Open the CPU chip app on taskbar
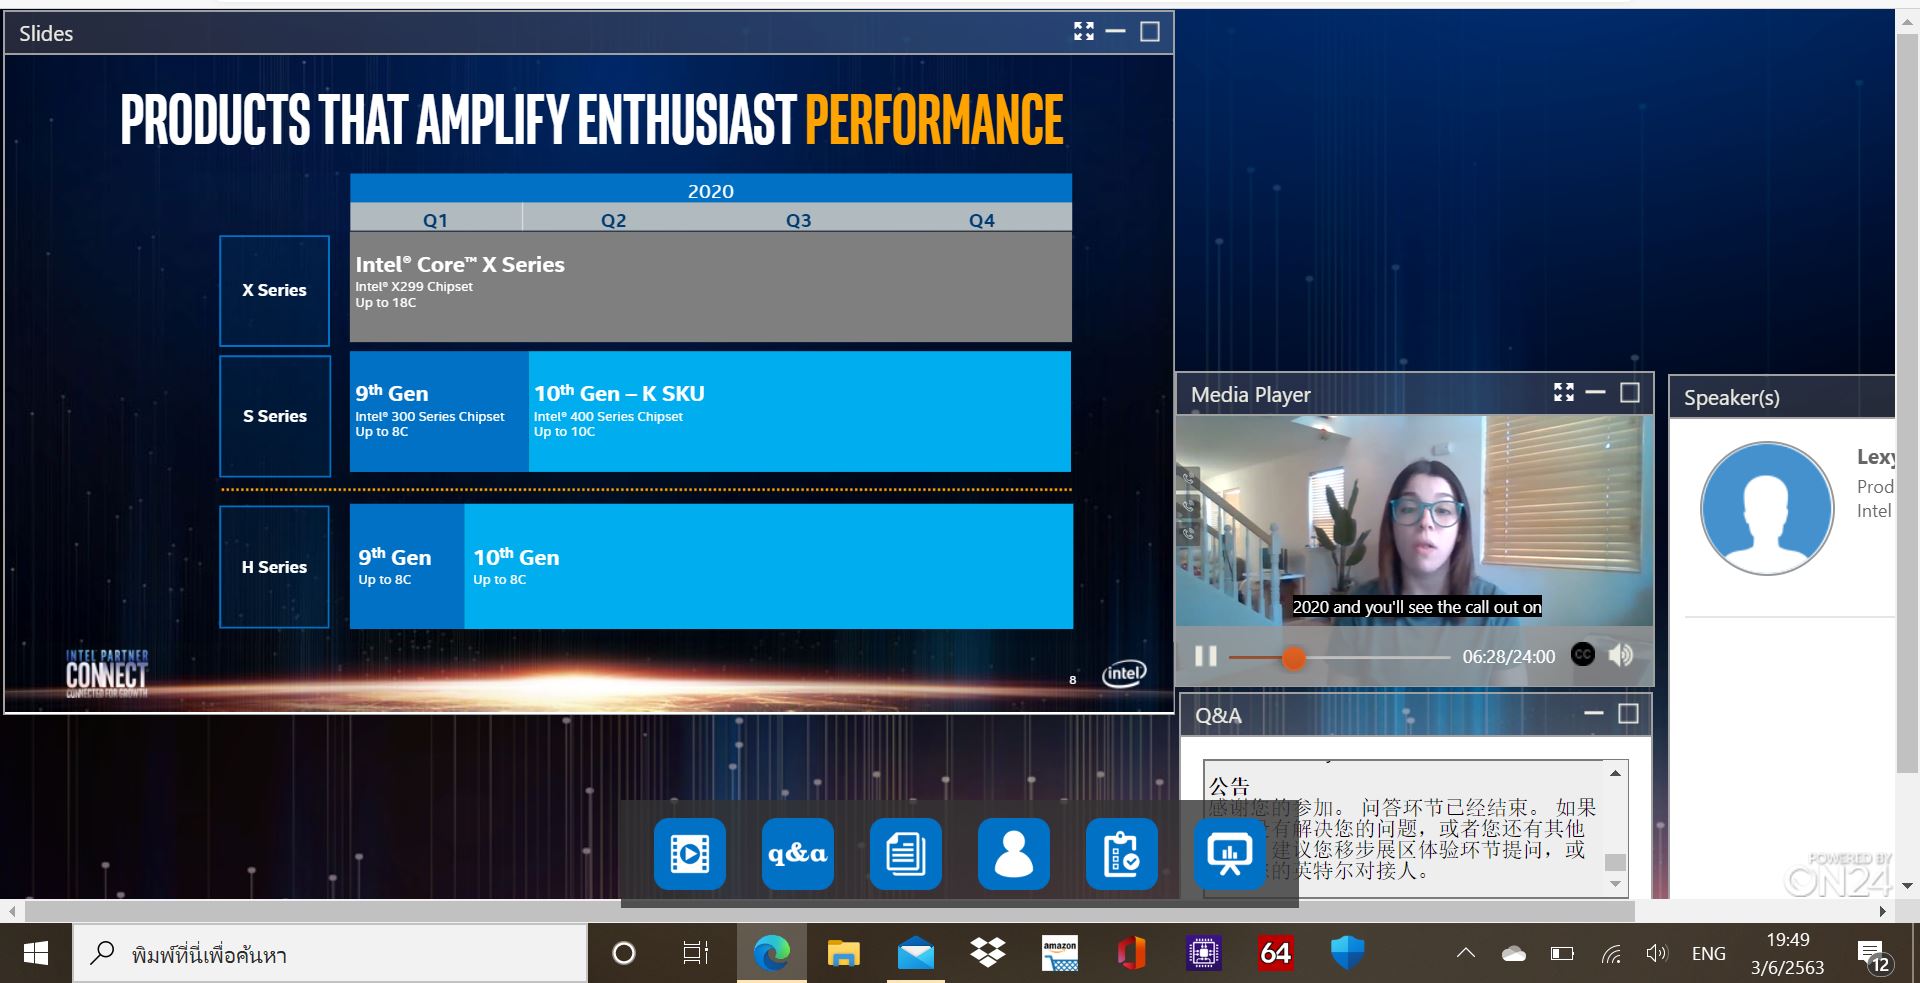Viewport: 1920px width, 983px height. click(1204, 954)
